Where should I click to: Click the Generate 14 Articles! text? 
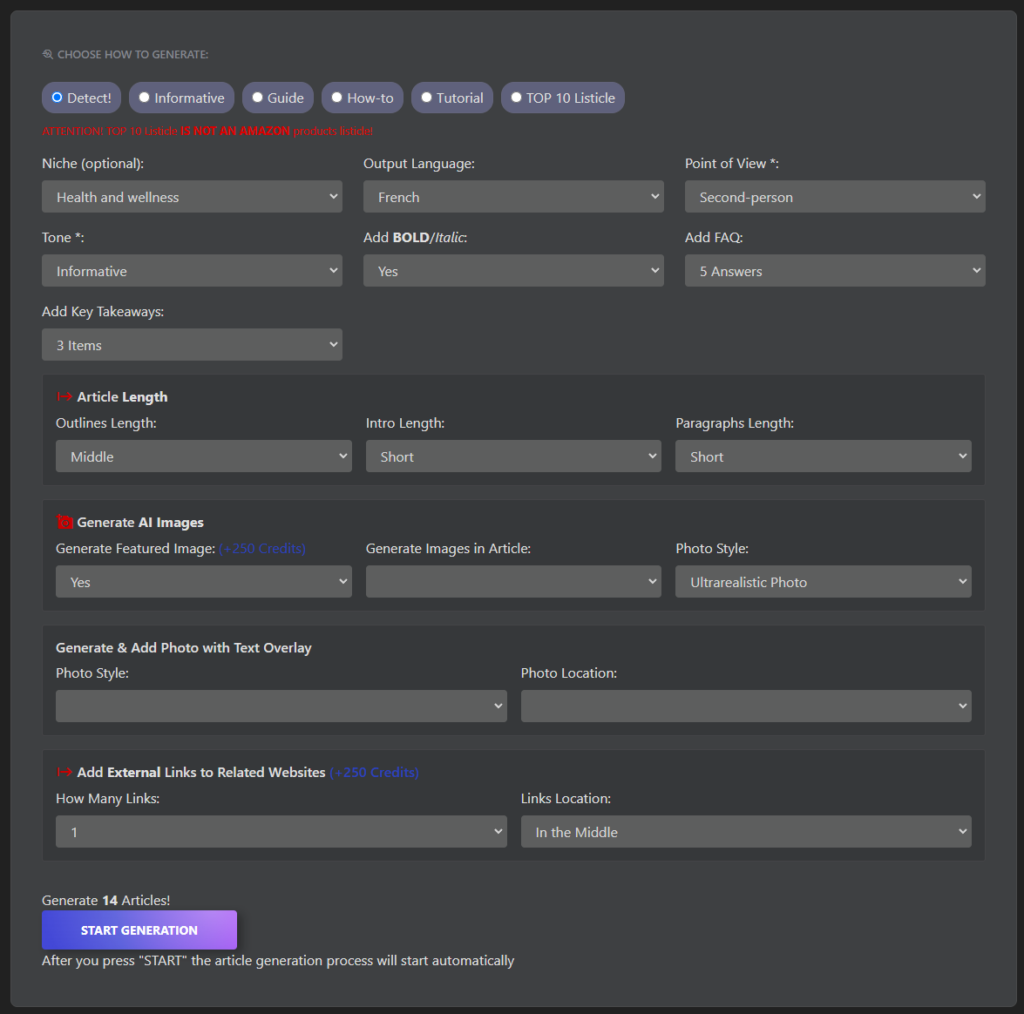coord(106,900)
